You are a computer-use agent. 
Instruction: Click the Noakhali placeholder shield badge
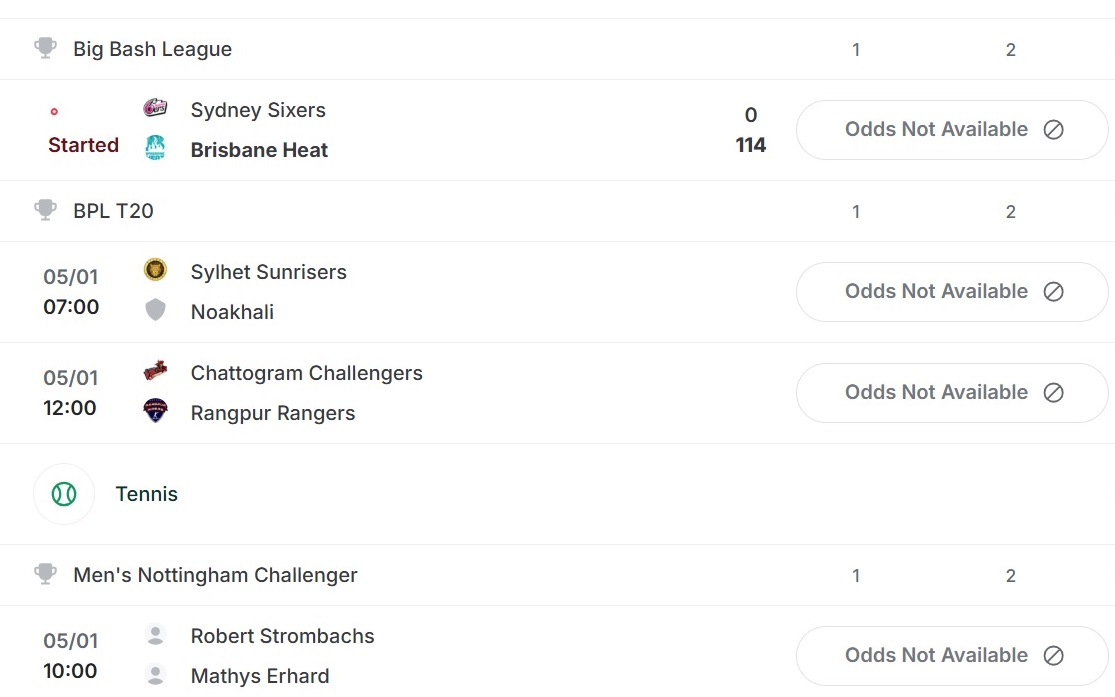pos(155,309)
